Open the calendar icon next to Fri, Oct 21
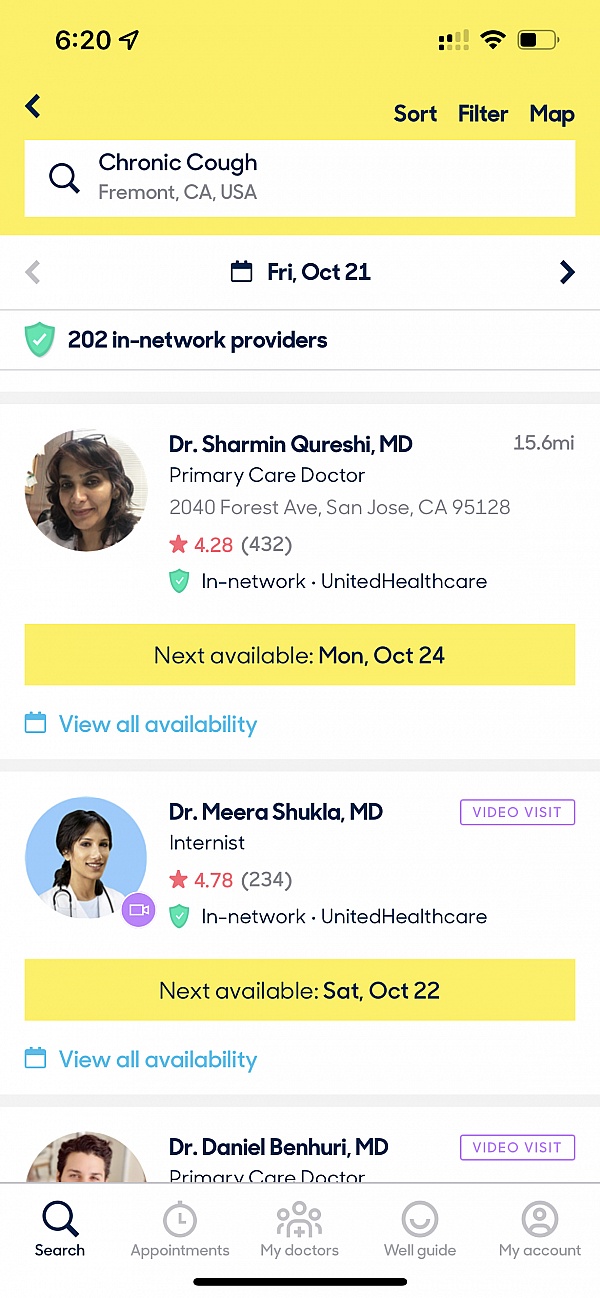The image size is (600, 1298). tap(241, 271)
